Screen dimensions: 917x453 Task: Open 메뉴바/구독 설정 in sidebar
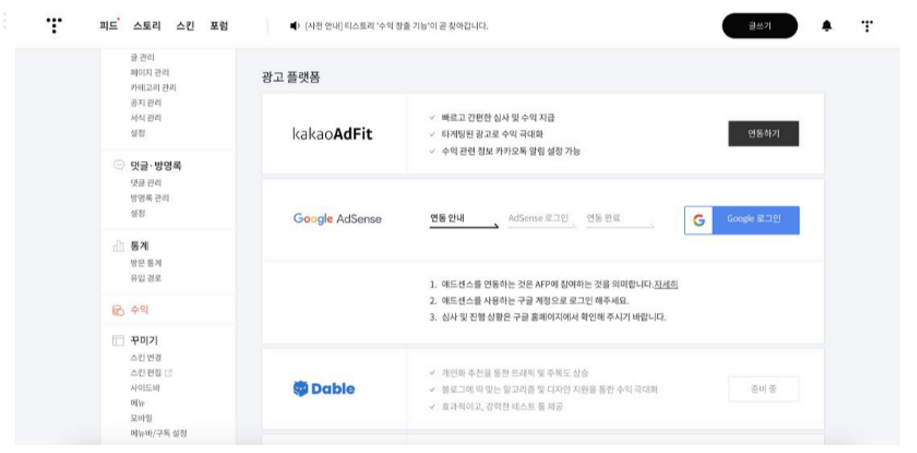[158, 433]
